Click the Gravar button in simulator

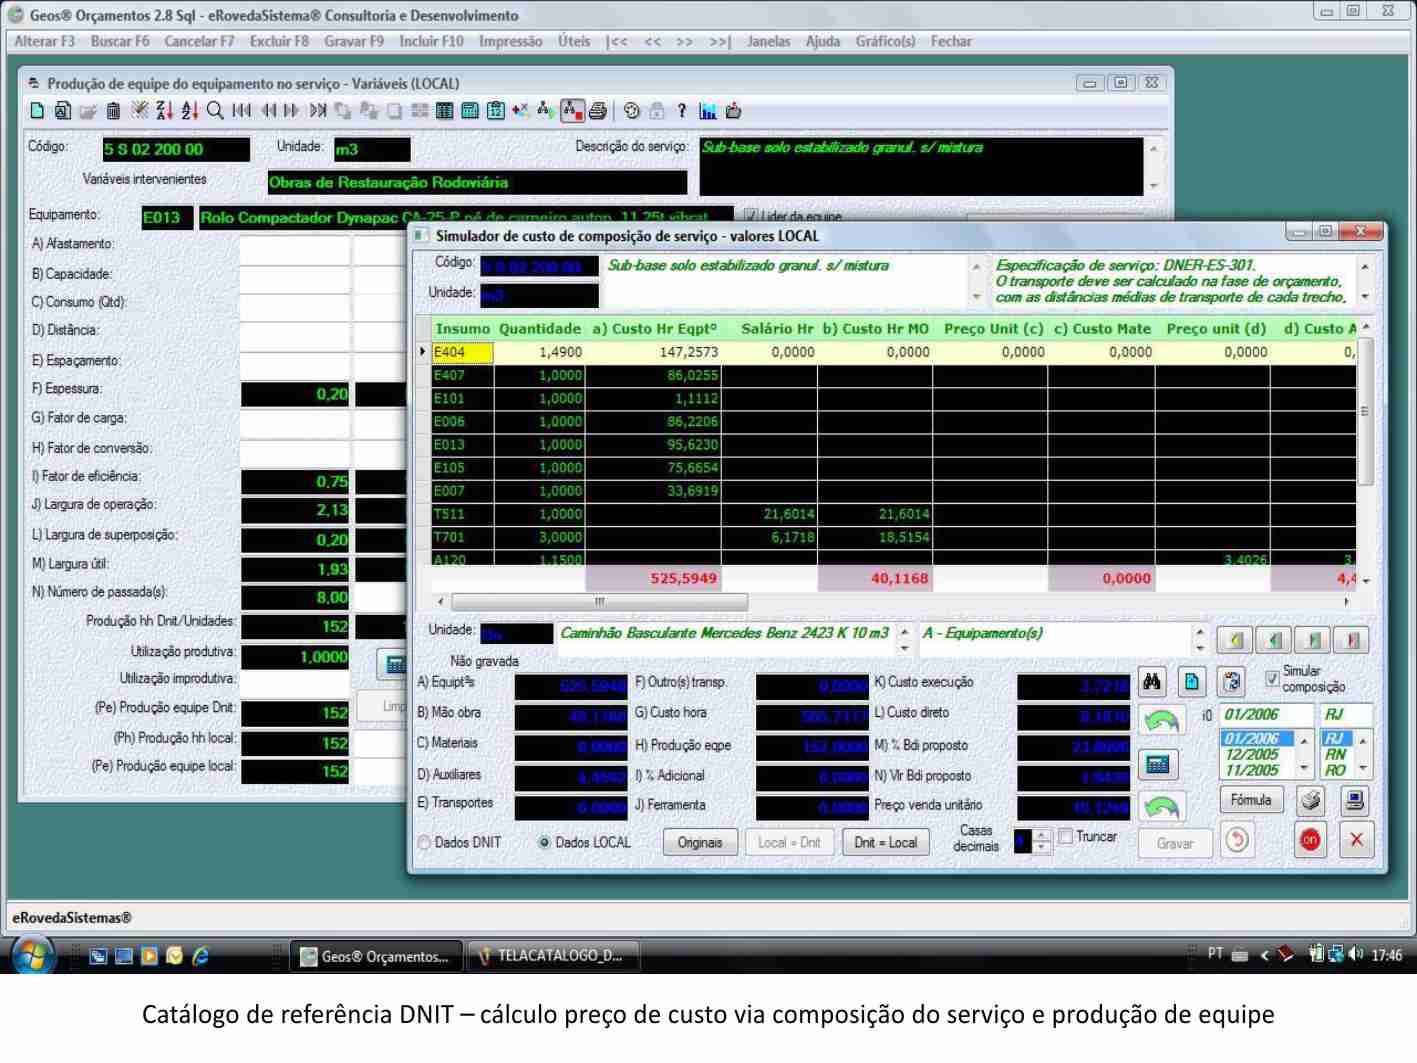(1175, 843)
